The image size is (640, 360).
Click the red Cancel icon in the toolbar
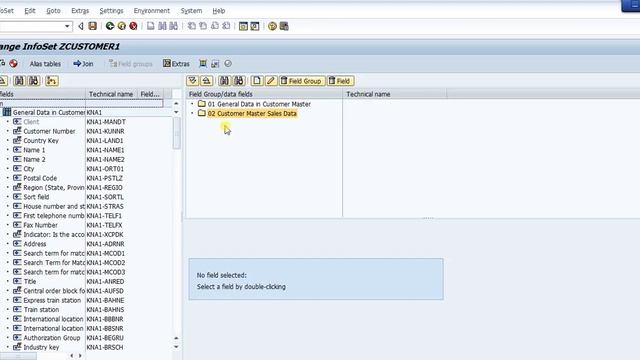[133, 26]
